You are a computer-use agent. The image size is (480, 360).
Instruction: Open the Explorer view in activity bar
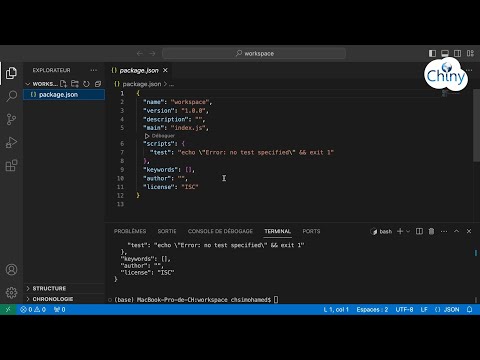(11, 73)
